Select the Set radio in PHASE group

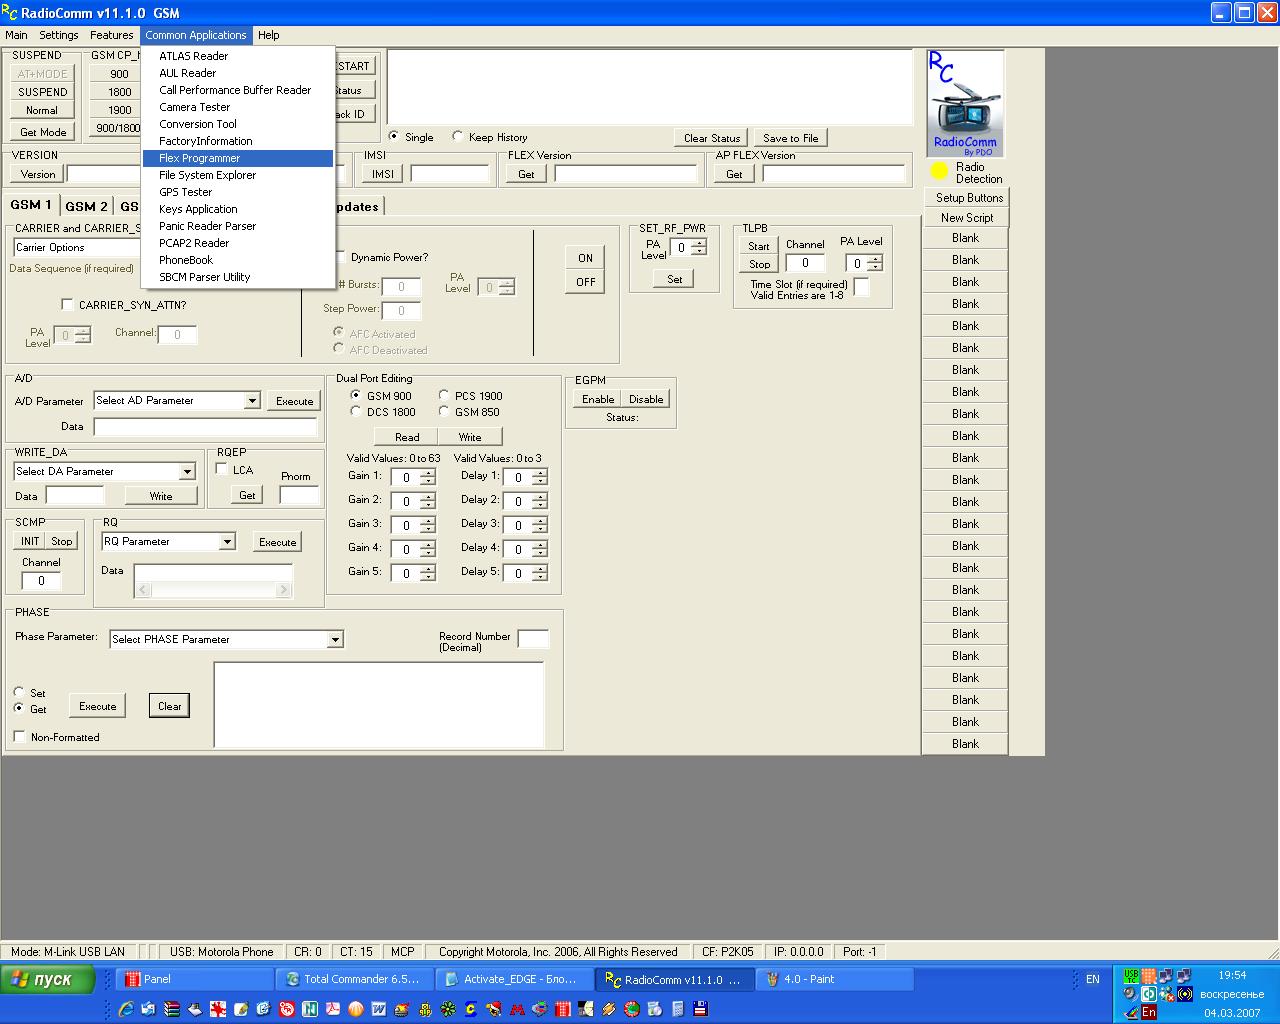(x=20, y=693)
